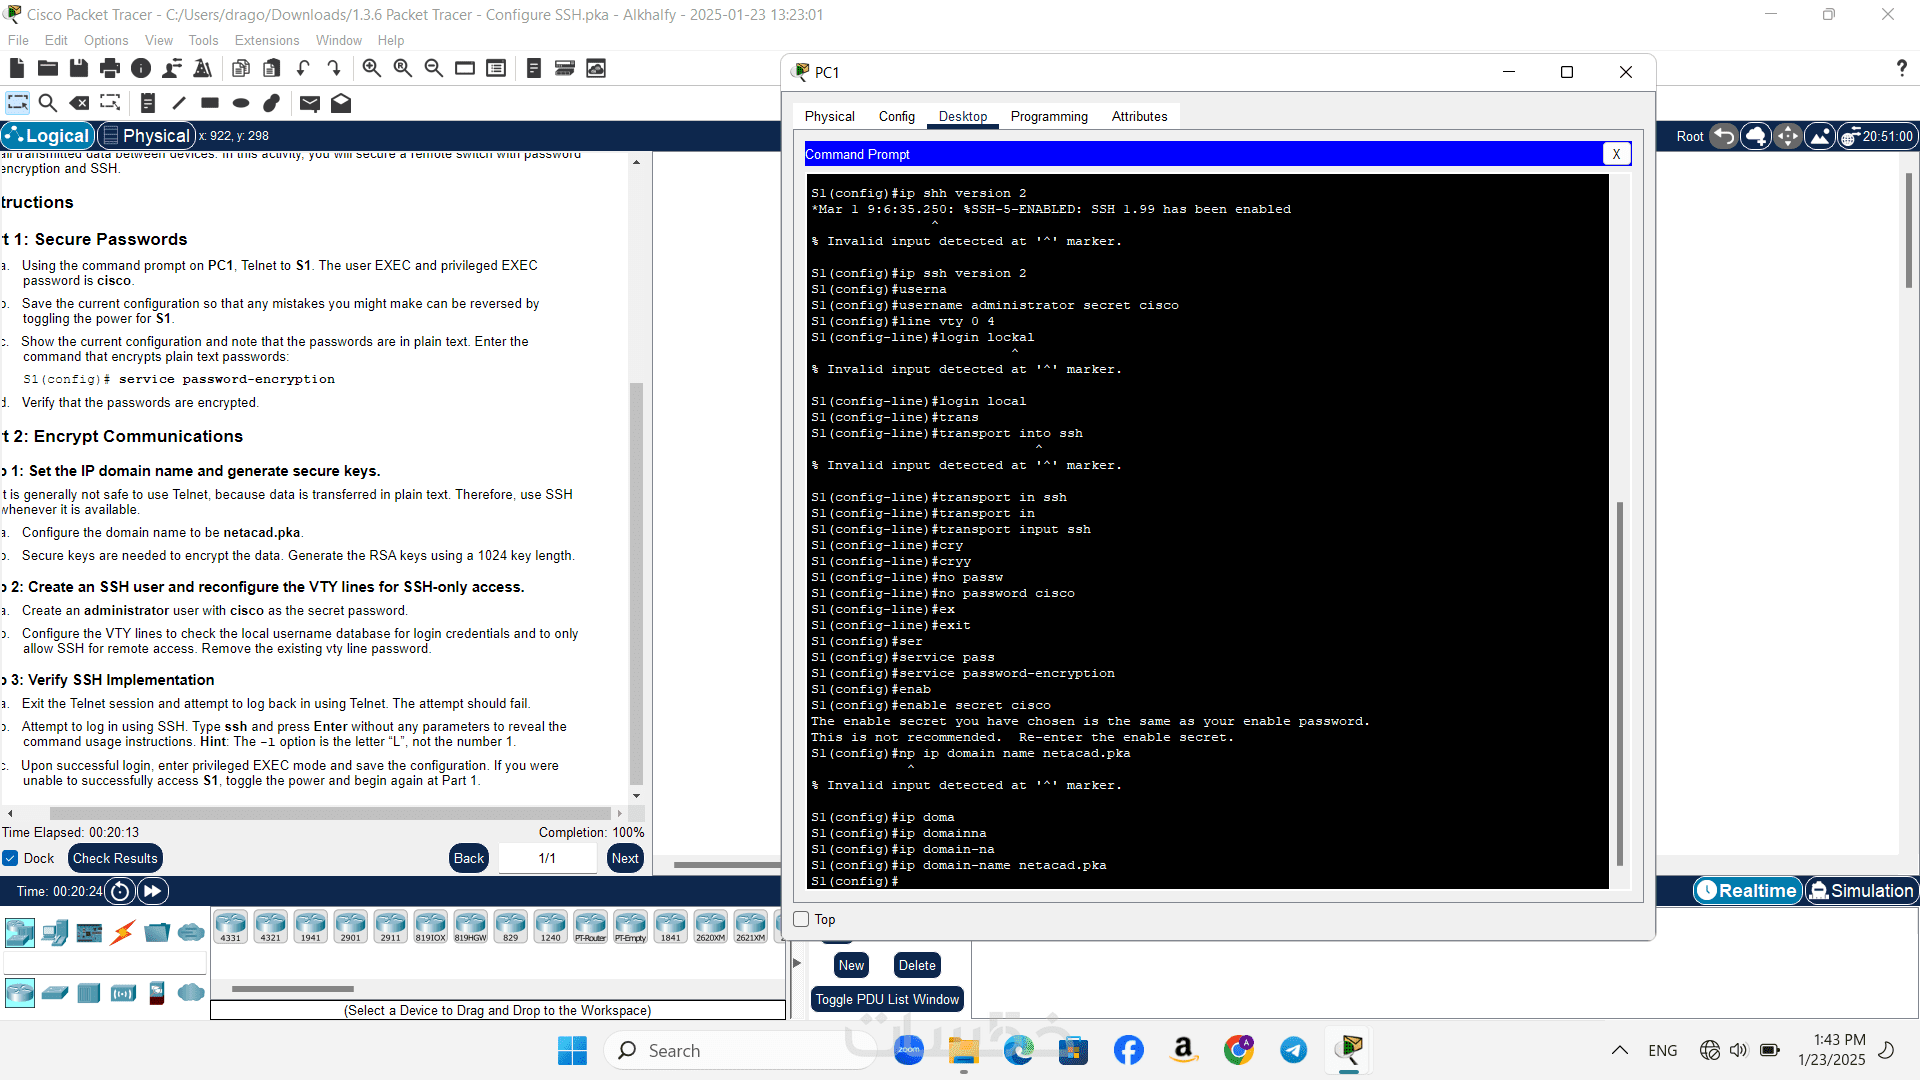Toggle the Dock checkbox
This screenshot has height=1080, width=1920.
point(11,858)
